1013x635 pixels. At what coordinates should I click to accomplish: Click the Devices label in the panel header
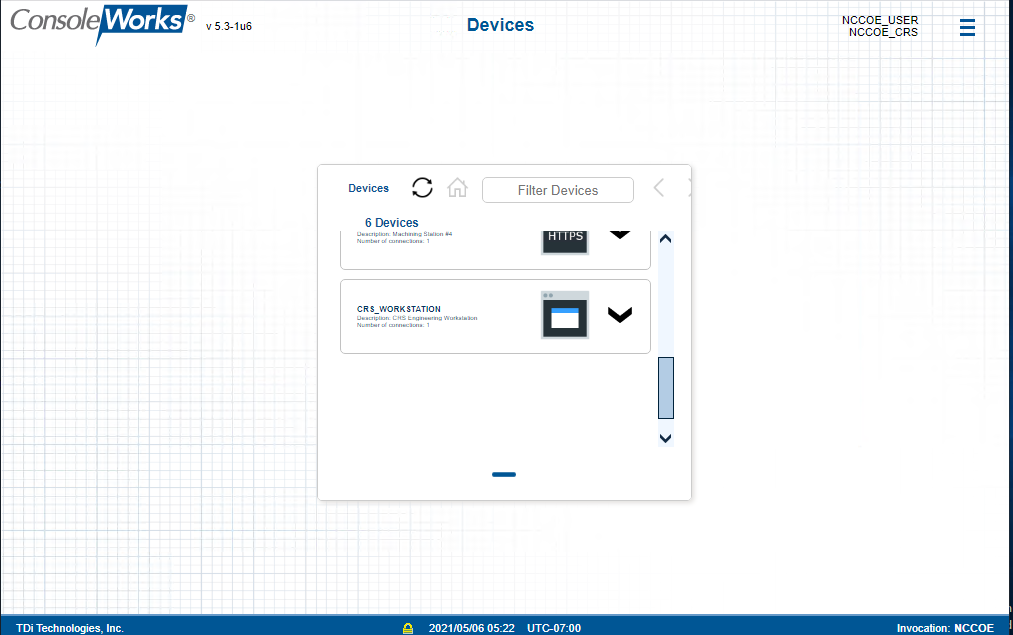click(368, 188)
